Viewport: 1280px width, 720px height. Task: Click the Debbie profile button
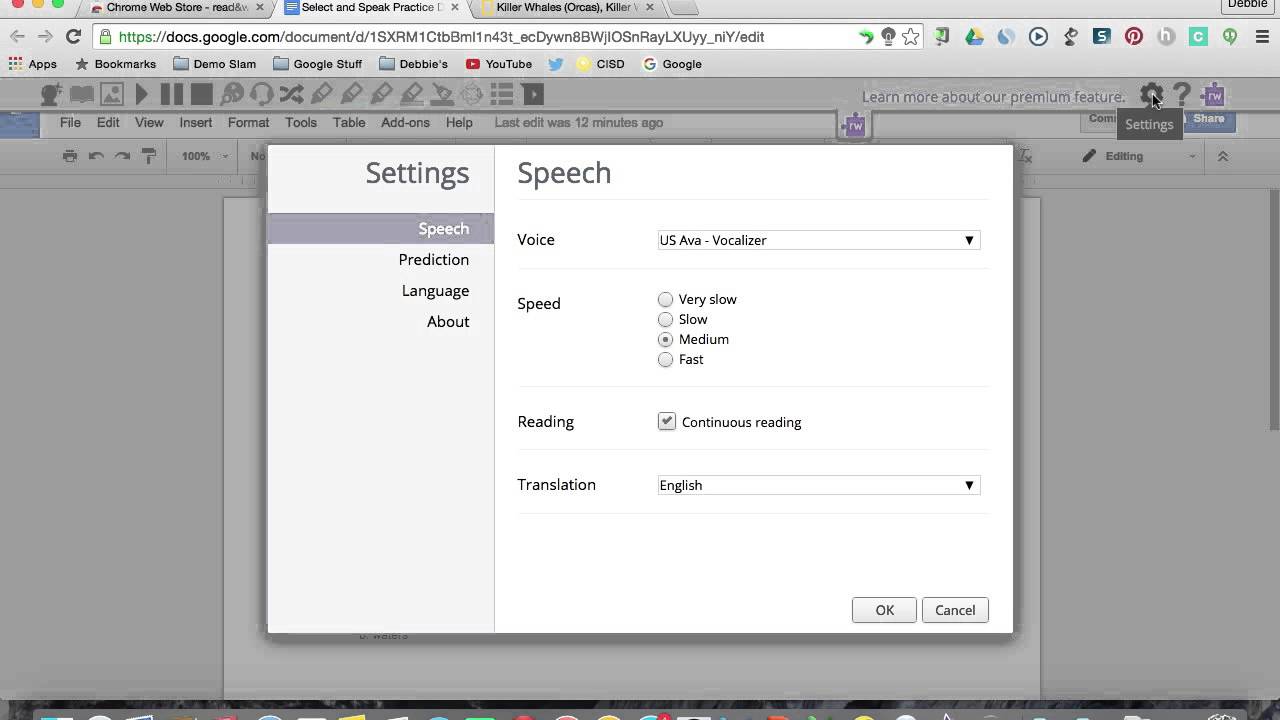pos(1248,5)
